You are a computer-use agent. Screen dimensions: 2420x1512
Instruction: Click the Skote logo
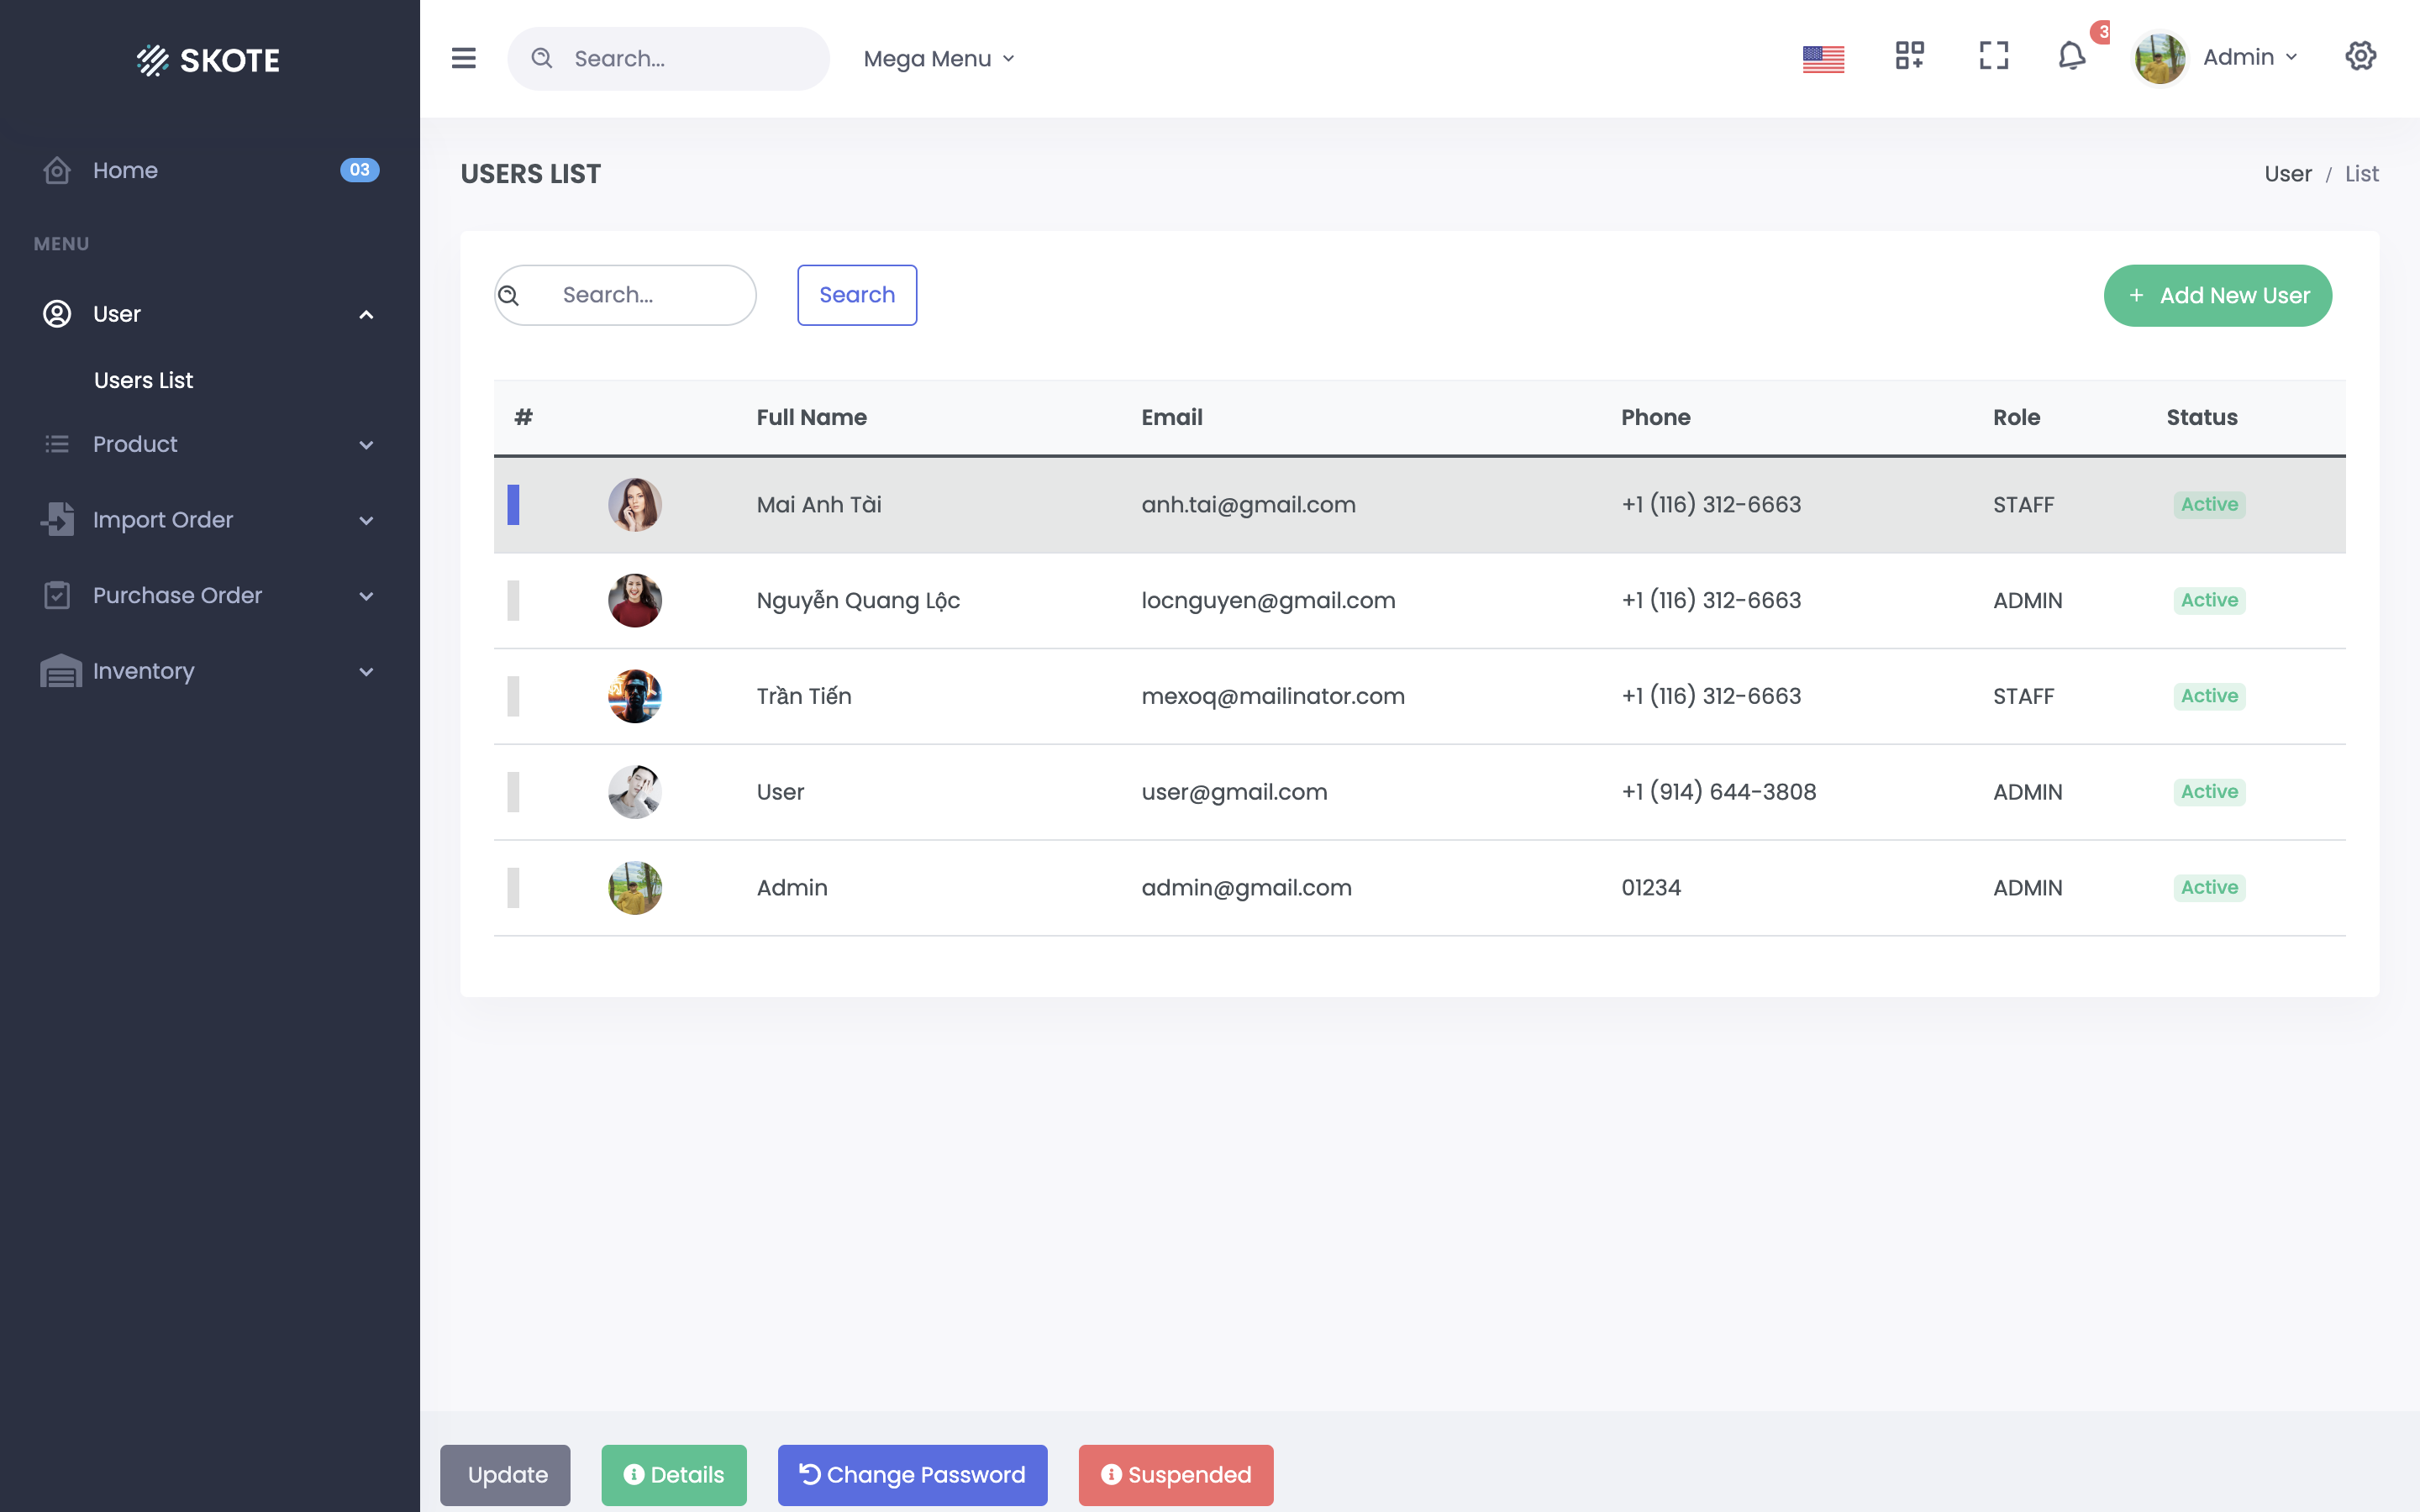pos(207,60)
